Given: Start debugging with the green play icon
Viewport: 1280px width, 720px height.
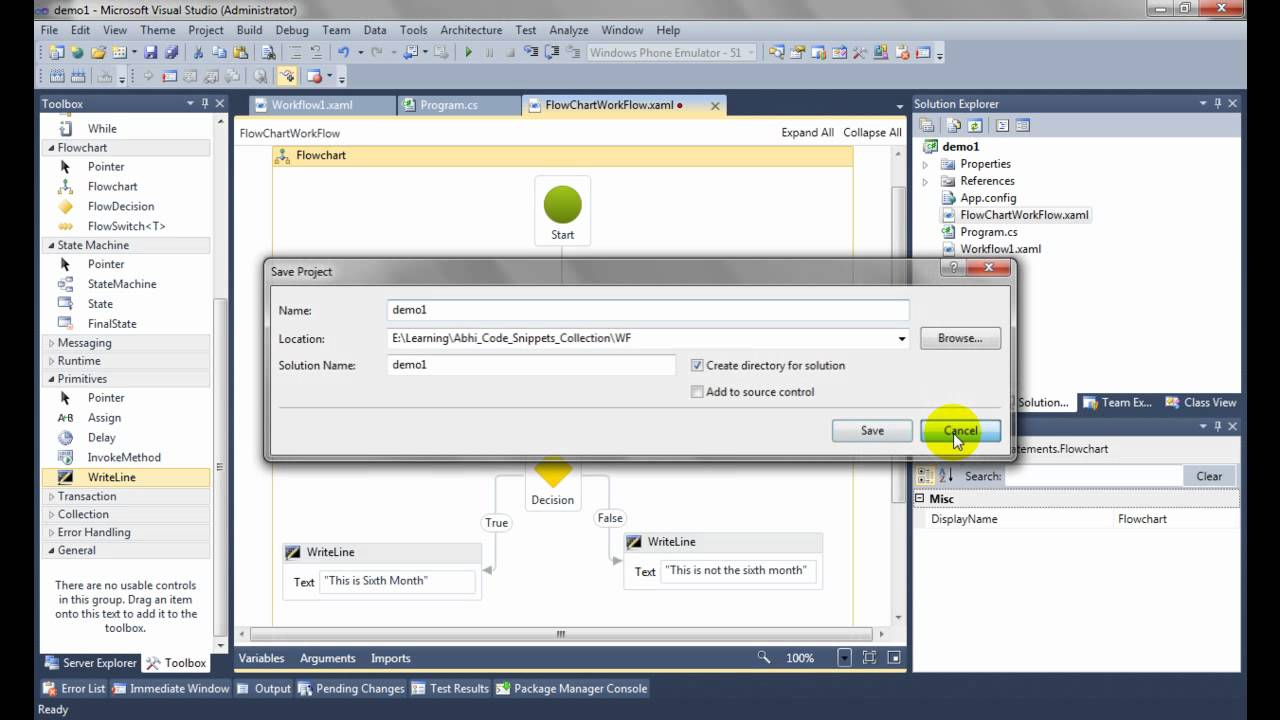Looking at the screenshot, I should click(468, 52).
